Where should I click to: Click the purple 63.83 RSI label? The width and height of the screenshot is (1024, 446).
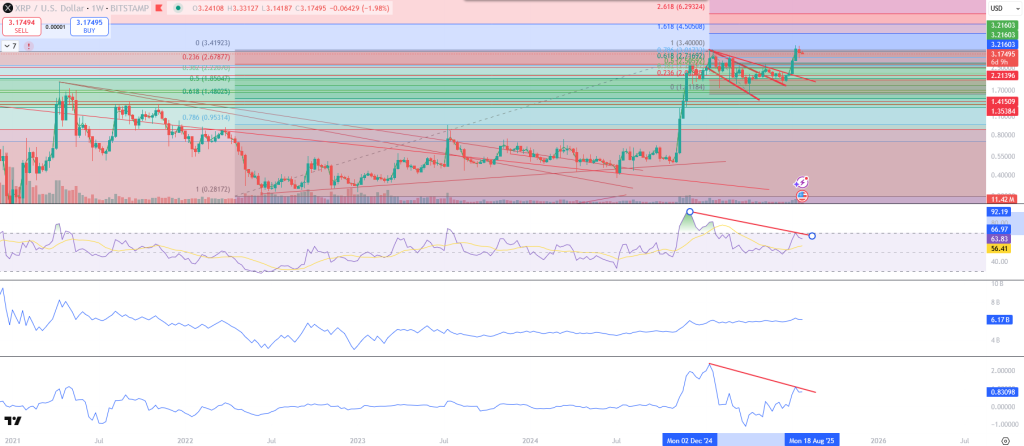click(998, 239)
